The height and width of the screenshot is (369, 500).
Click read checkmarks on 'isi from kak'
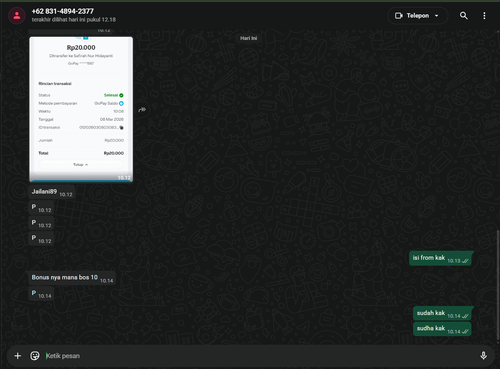coord(465,261)
